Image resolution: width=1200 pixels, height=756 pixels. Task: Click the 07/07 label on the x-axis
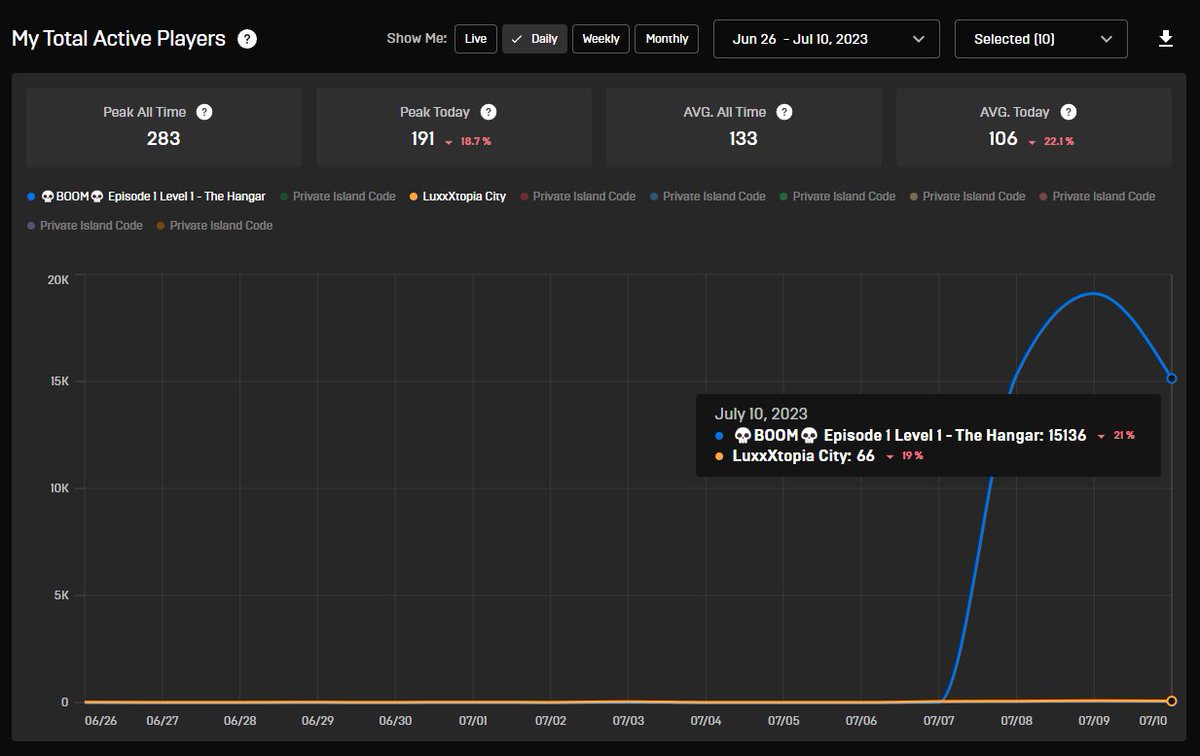click(939, 721)
